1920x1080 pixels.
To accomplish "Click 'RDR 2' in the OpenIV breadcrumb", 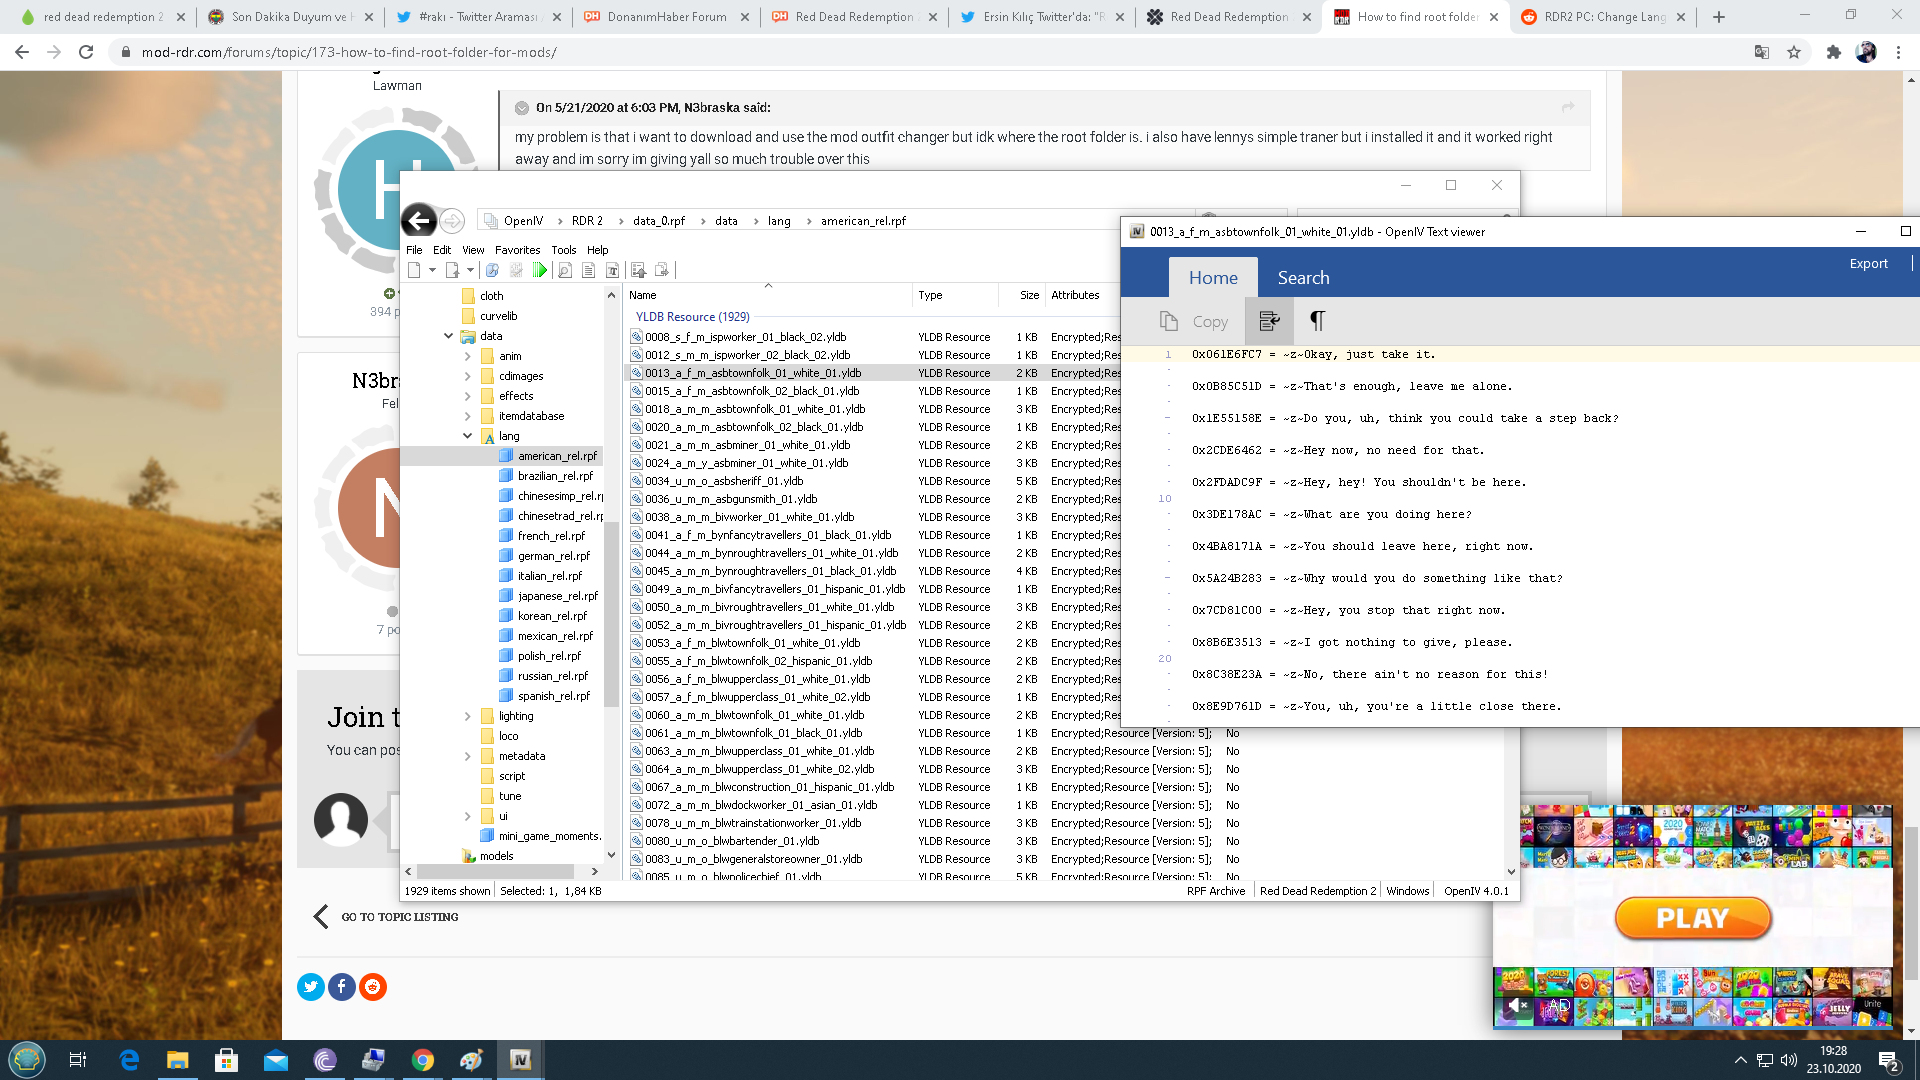I will pos(587,221).
